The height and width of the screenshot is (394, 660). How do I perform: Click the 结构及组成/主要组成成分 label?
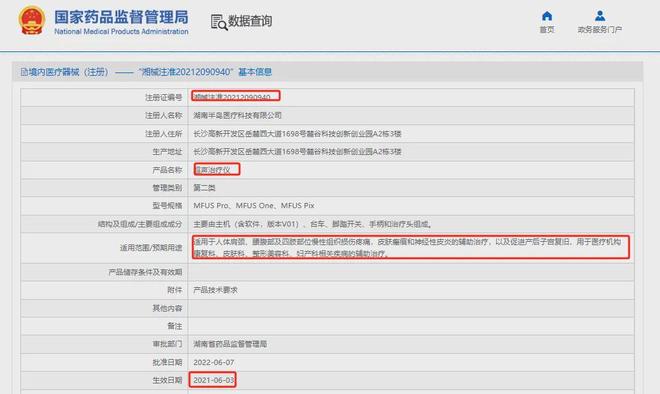[x=140, y=224]
